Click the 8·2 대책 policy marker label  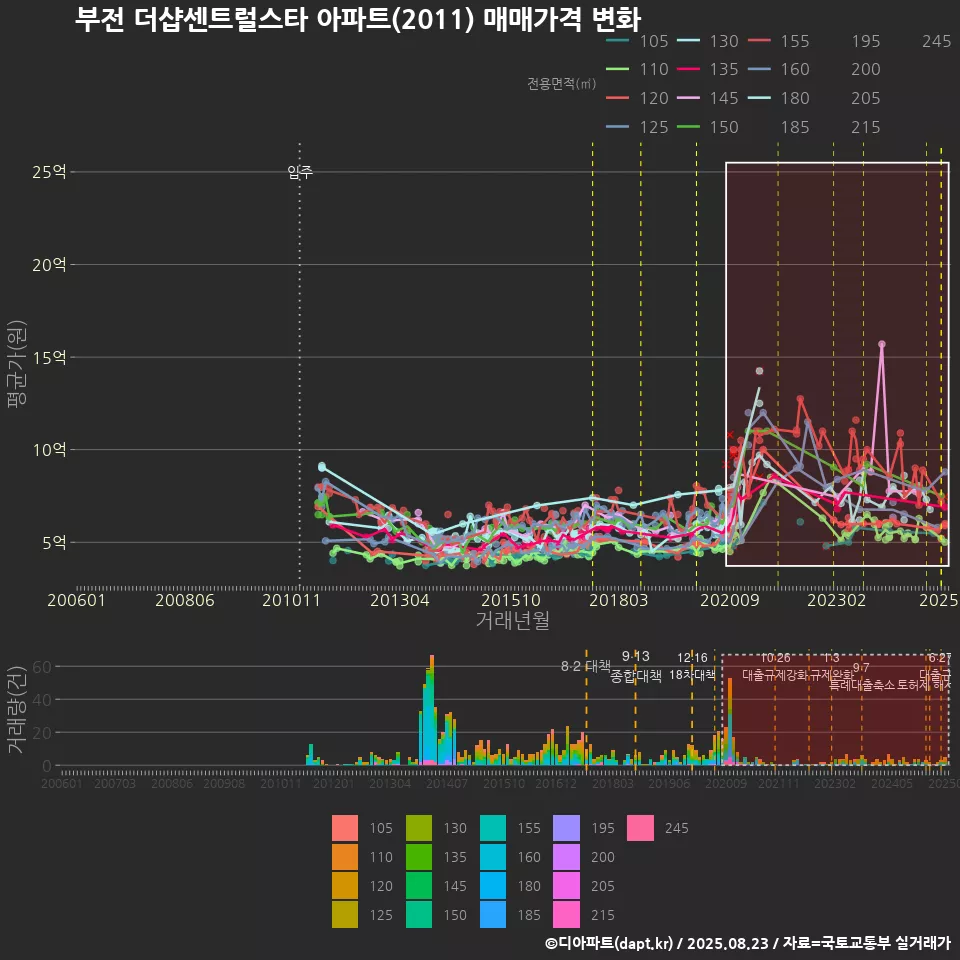[x=586, y=666]
